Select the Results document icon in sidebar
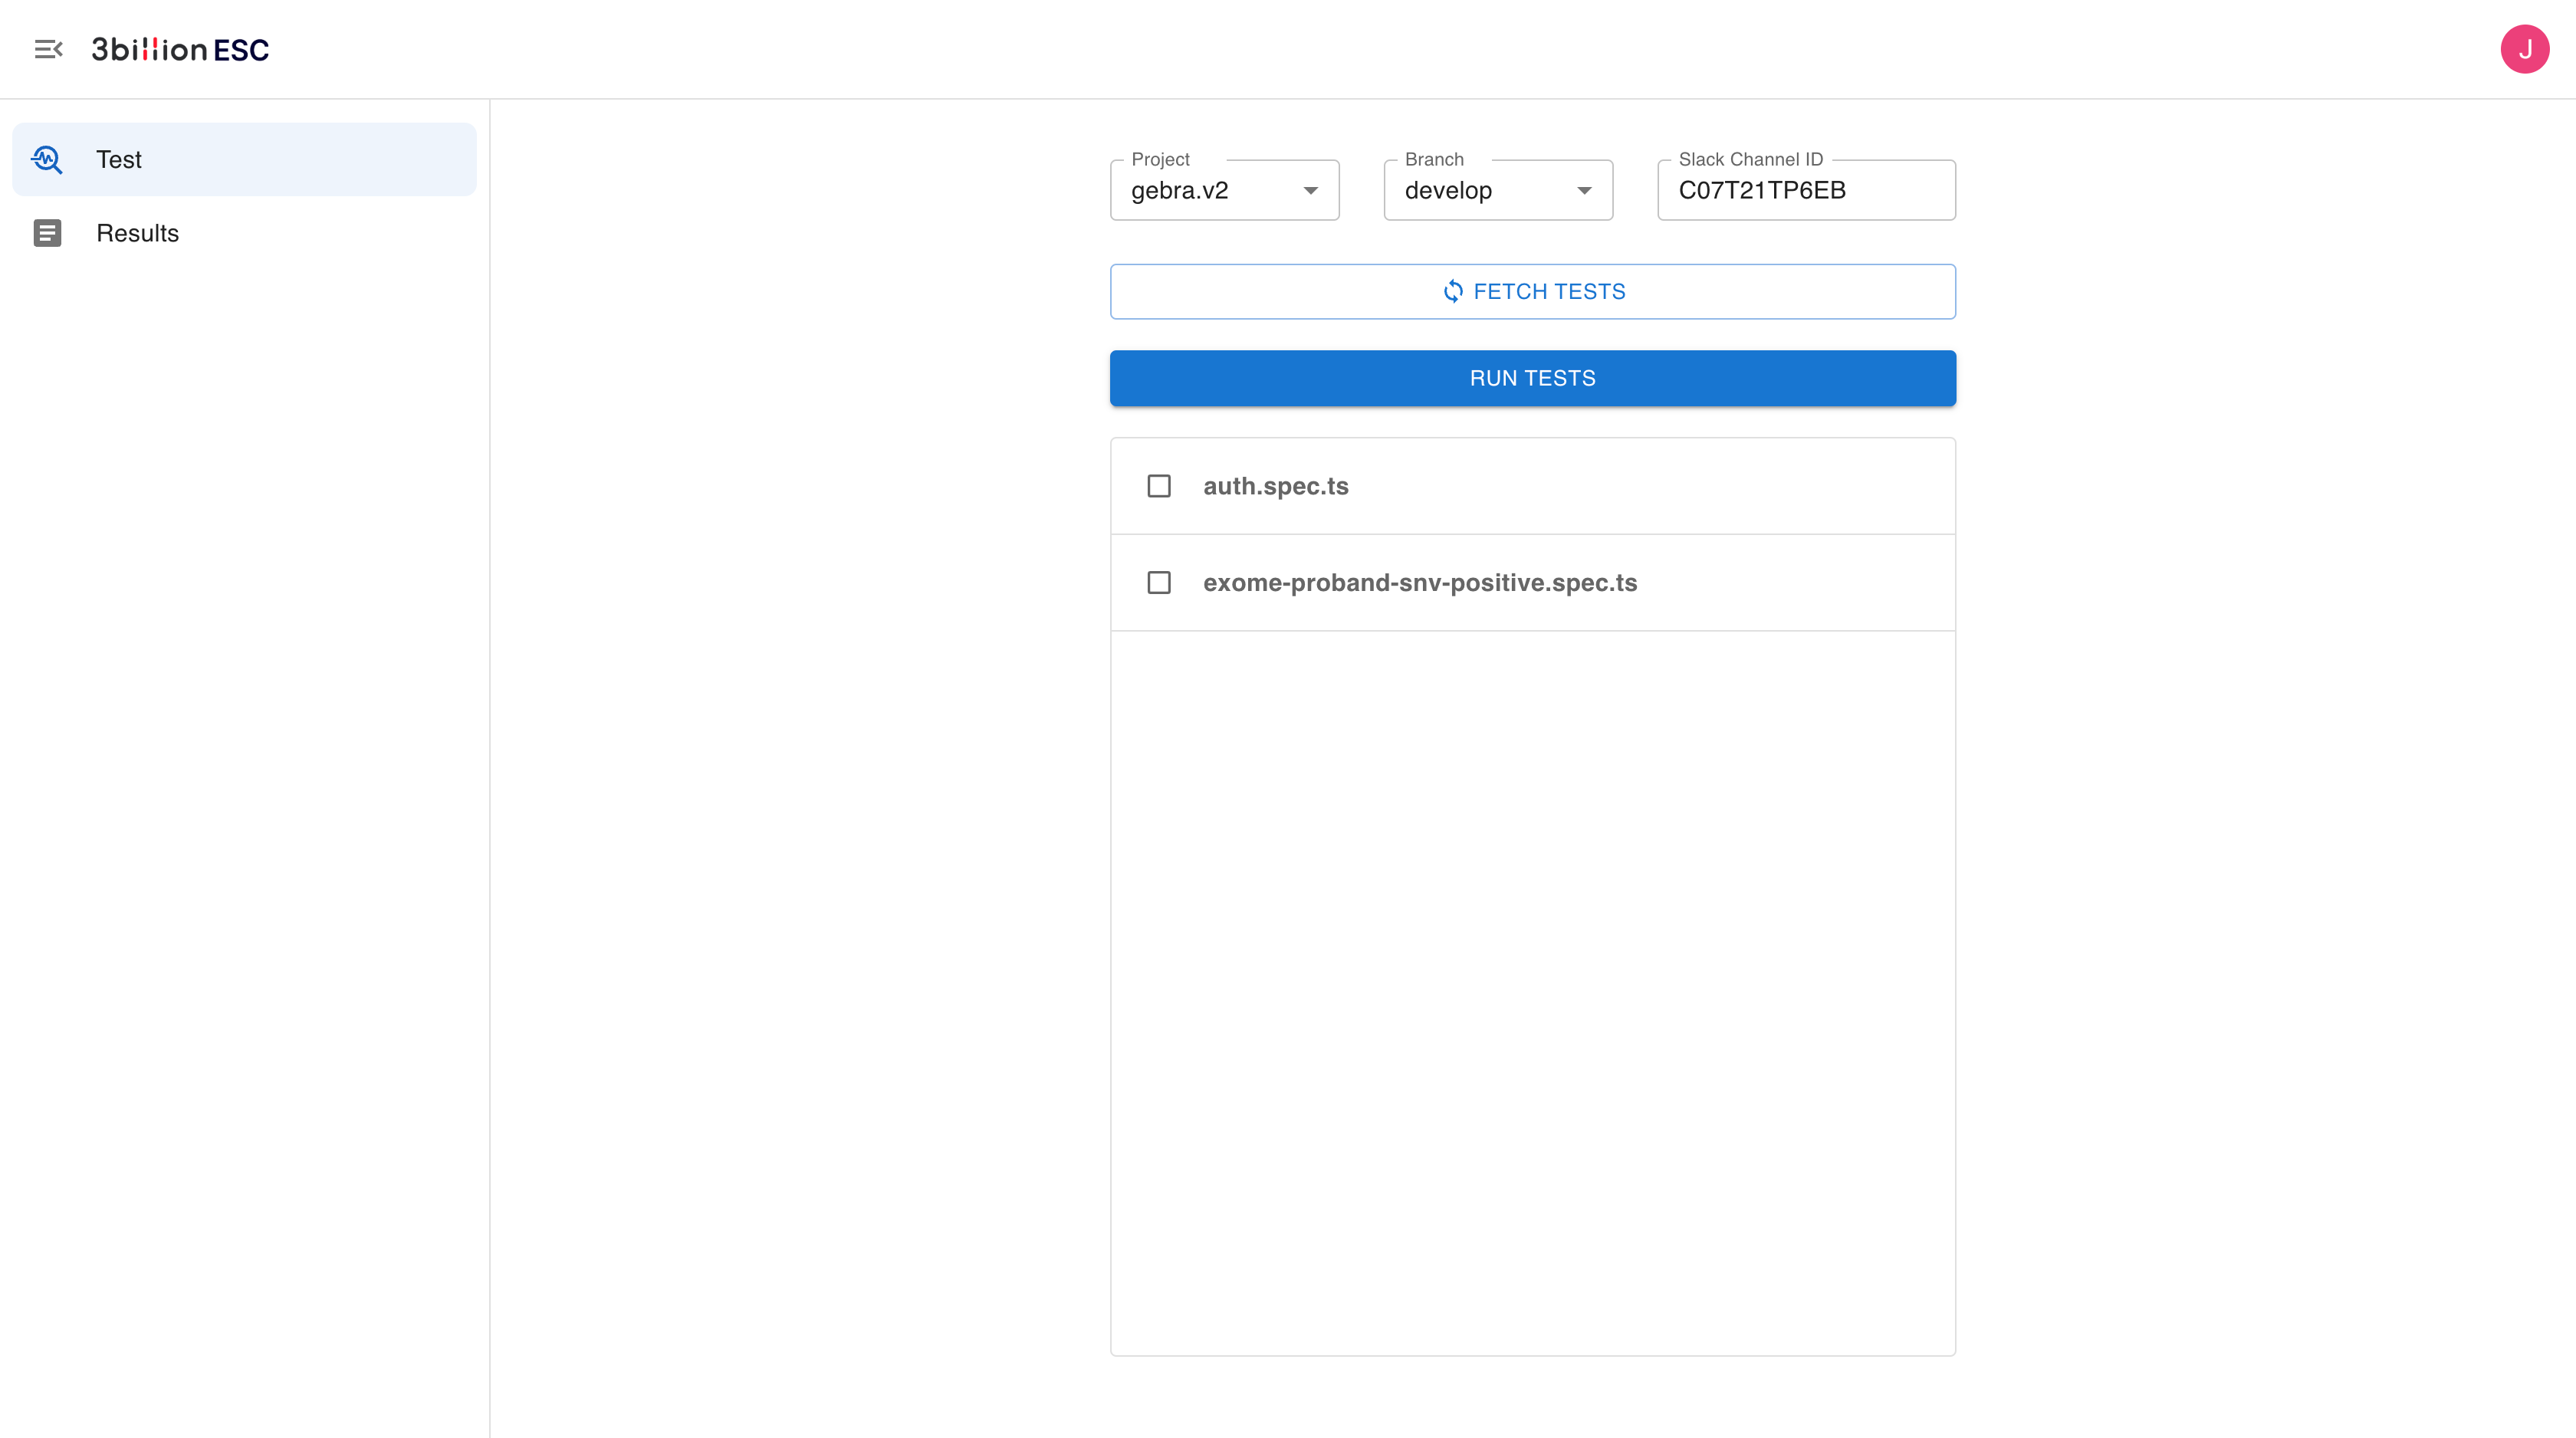The width and height of the screenshot is (2576, 1438). click(47, 233)
